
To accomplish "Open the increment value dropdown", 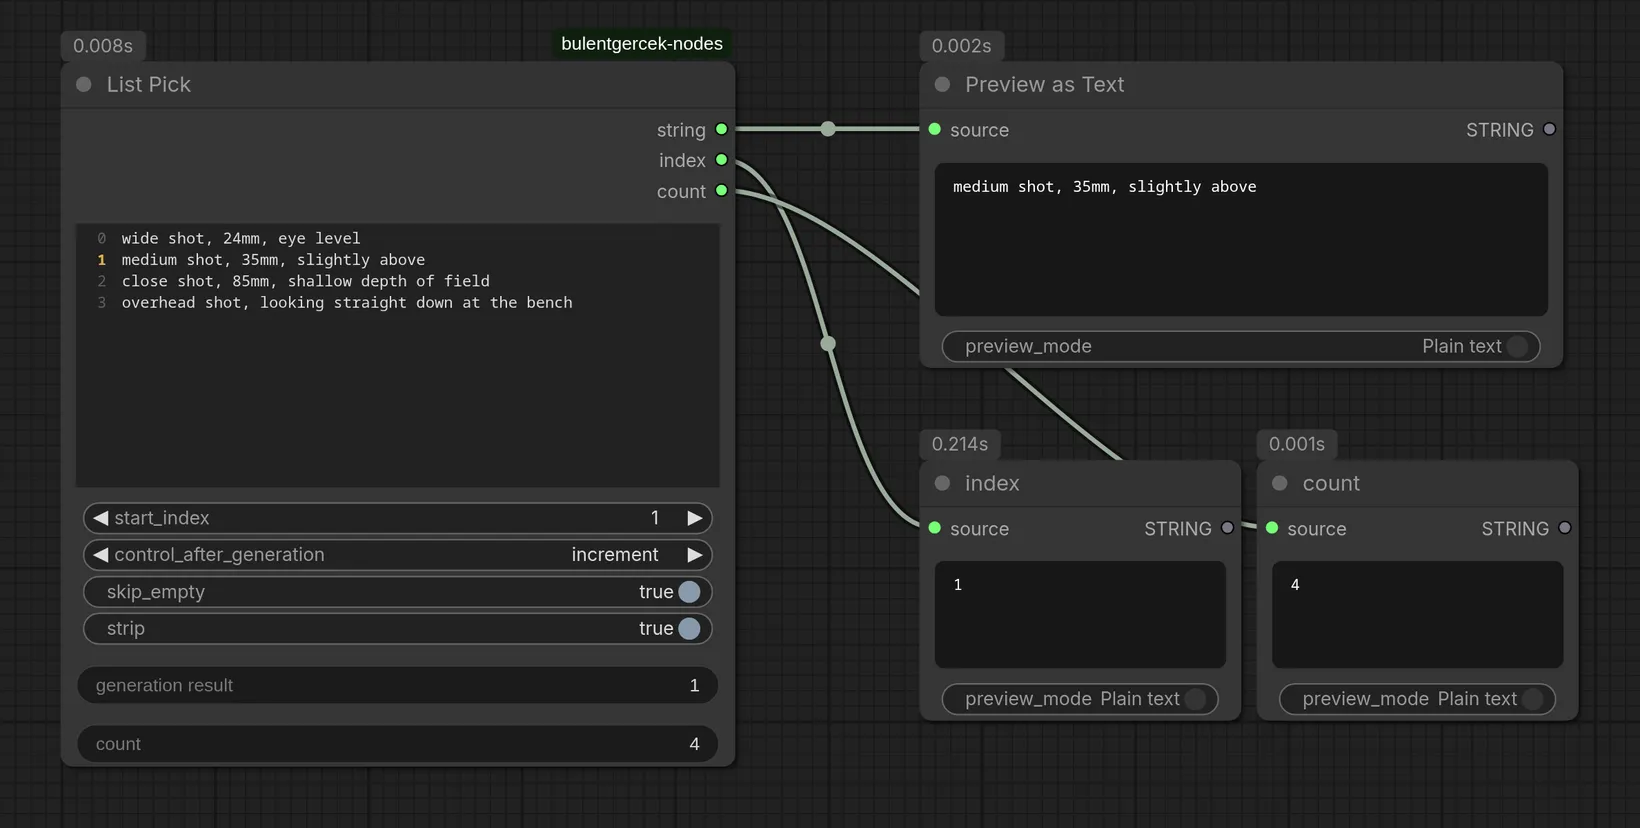I will click(x=615, y=555).
